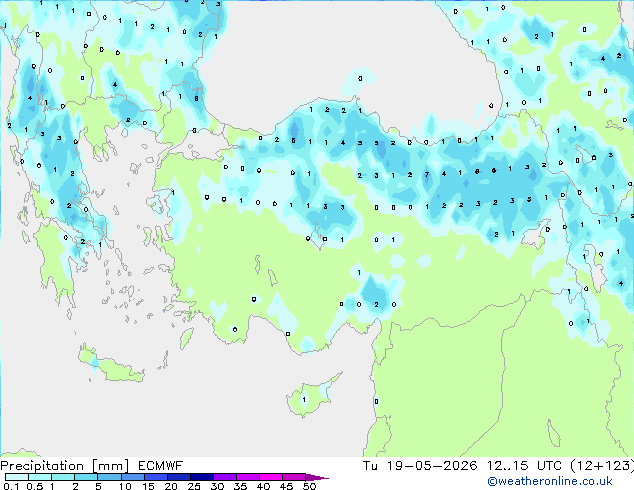Click the 0.1–0.5 mm legend color swatch

click(17, 477)
